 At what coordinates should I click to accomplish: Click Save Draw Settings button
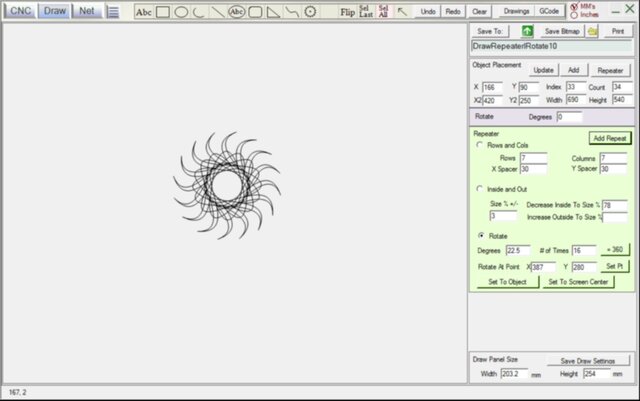(x=588, y=361)
